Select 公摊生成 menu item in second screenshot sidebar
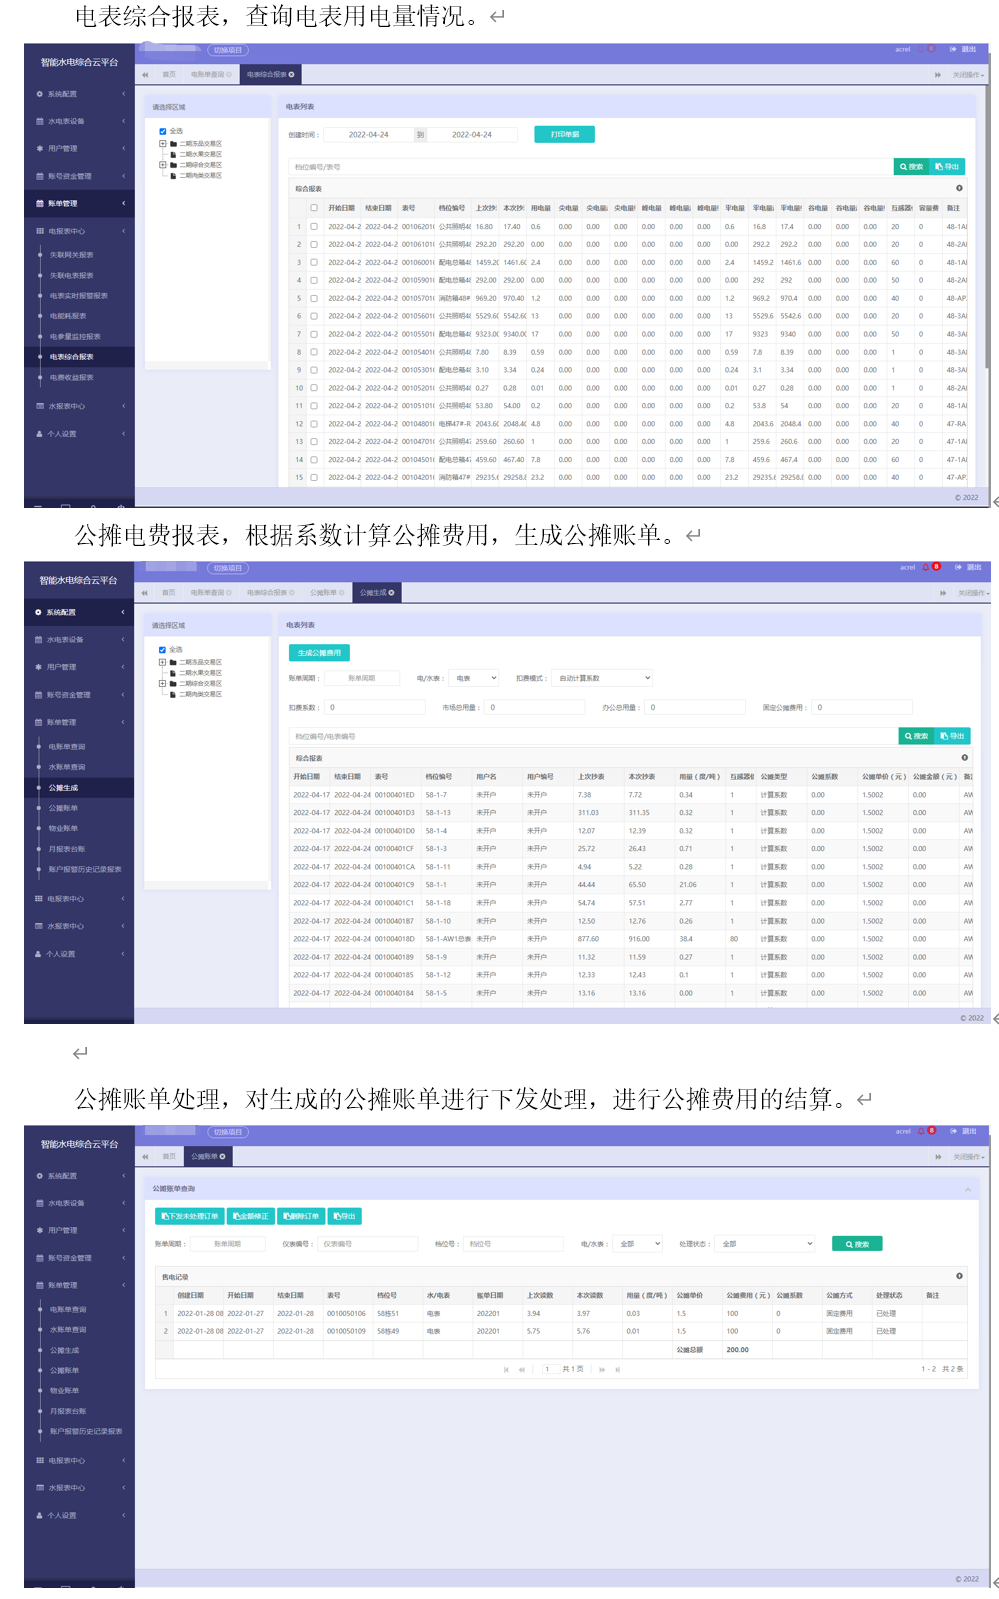Screen dimensions: 999x1599 coord(79,788)
